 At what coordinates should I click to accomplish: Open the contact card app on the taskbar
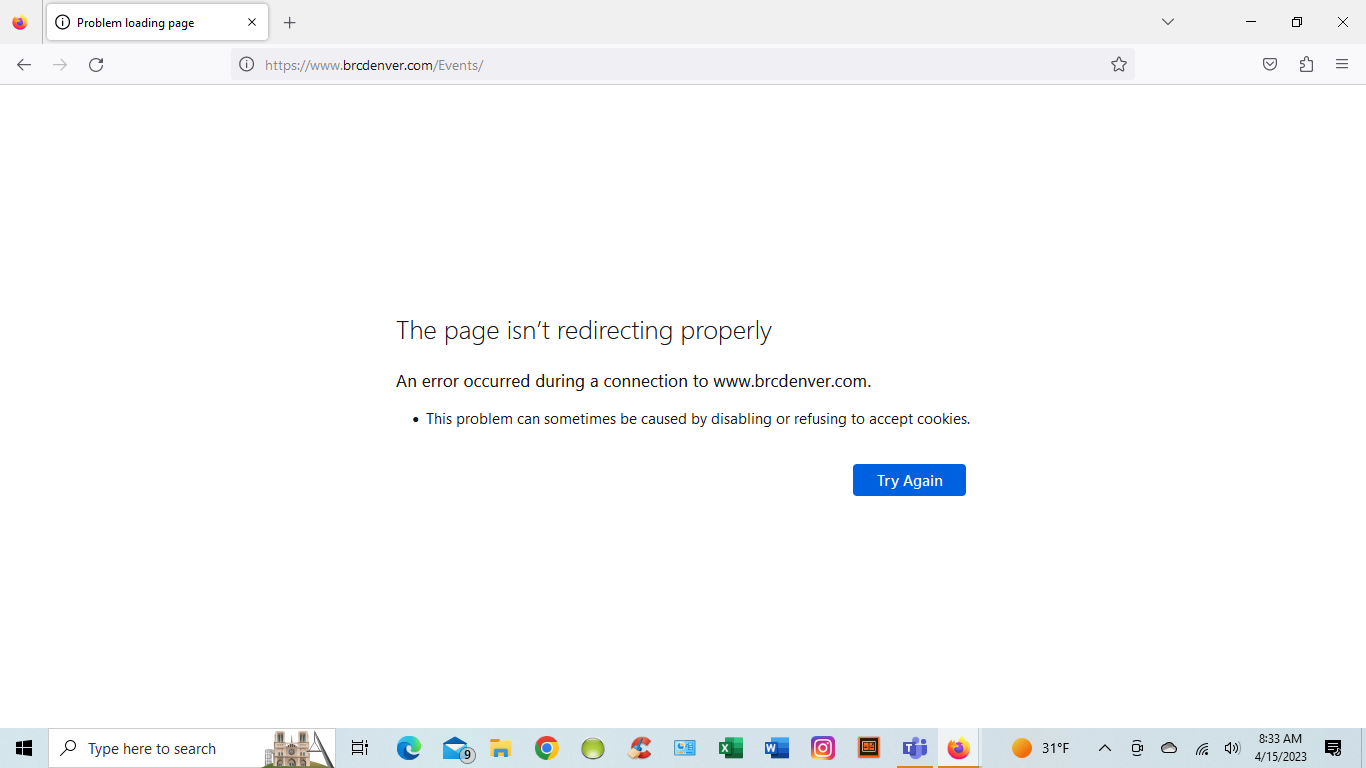685,748
